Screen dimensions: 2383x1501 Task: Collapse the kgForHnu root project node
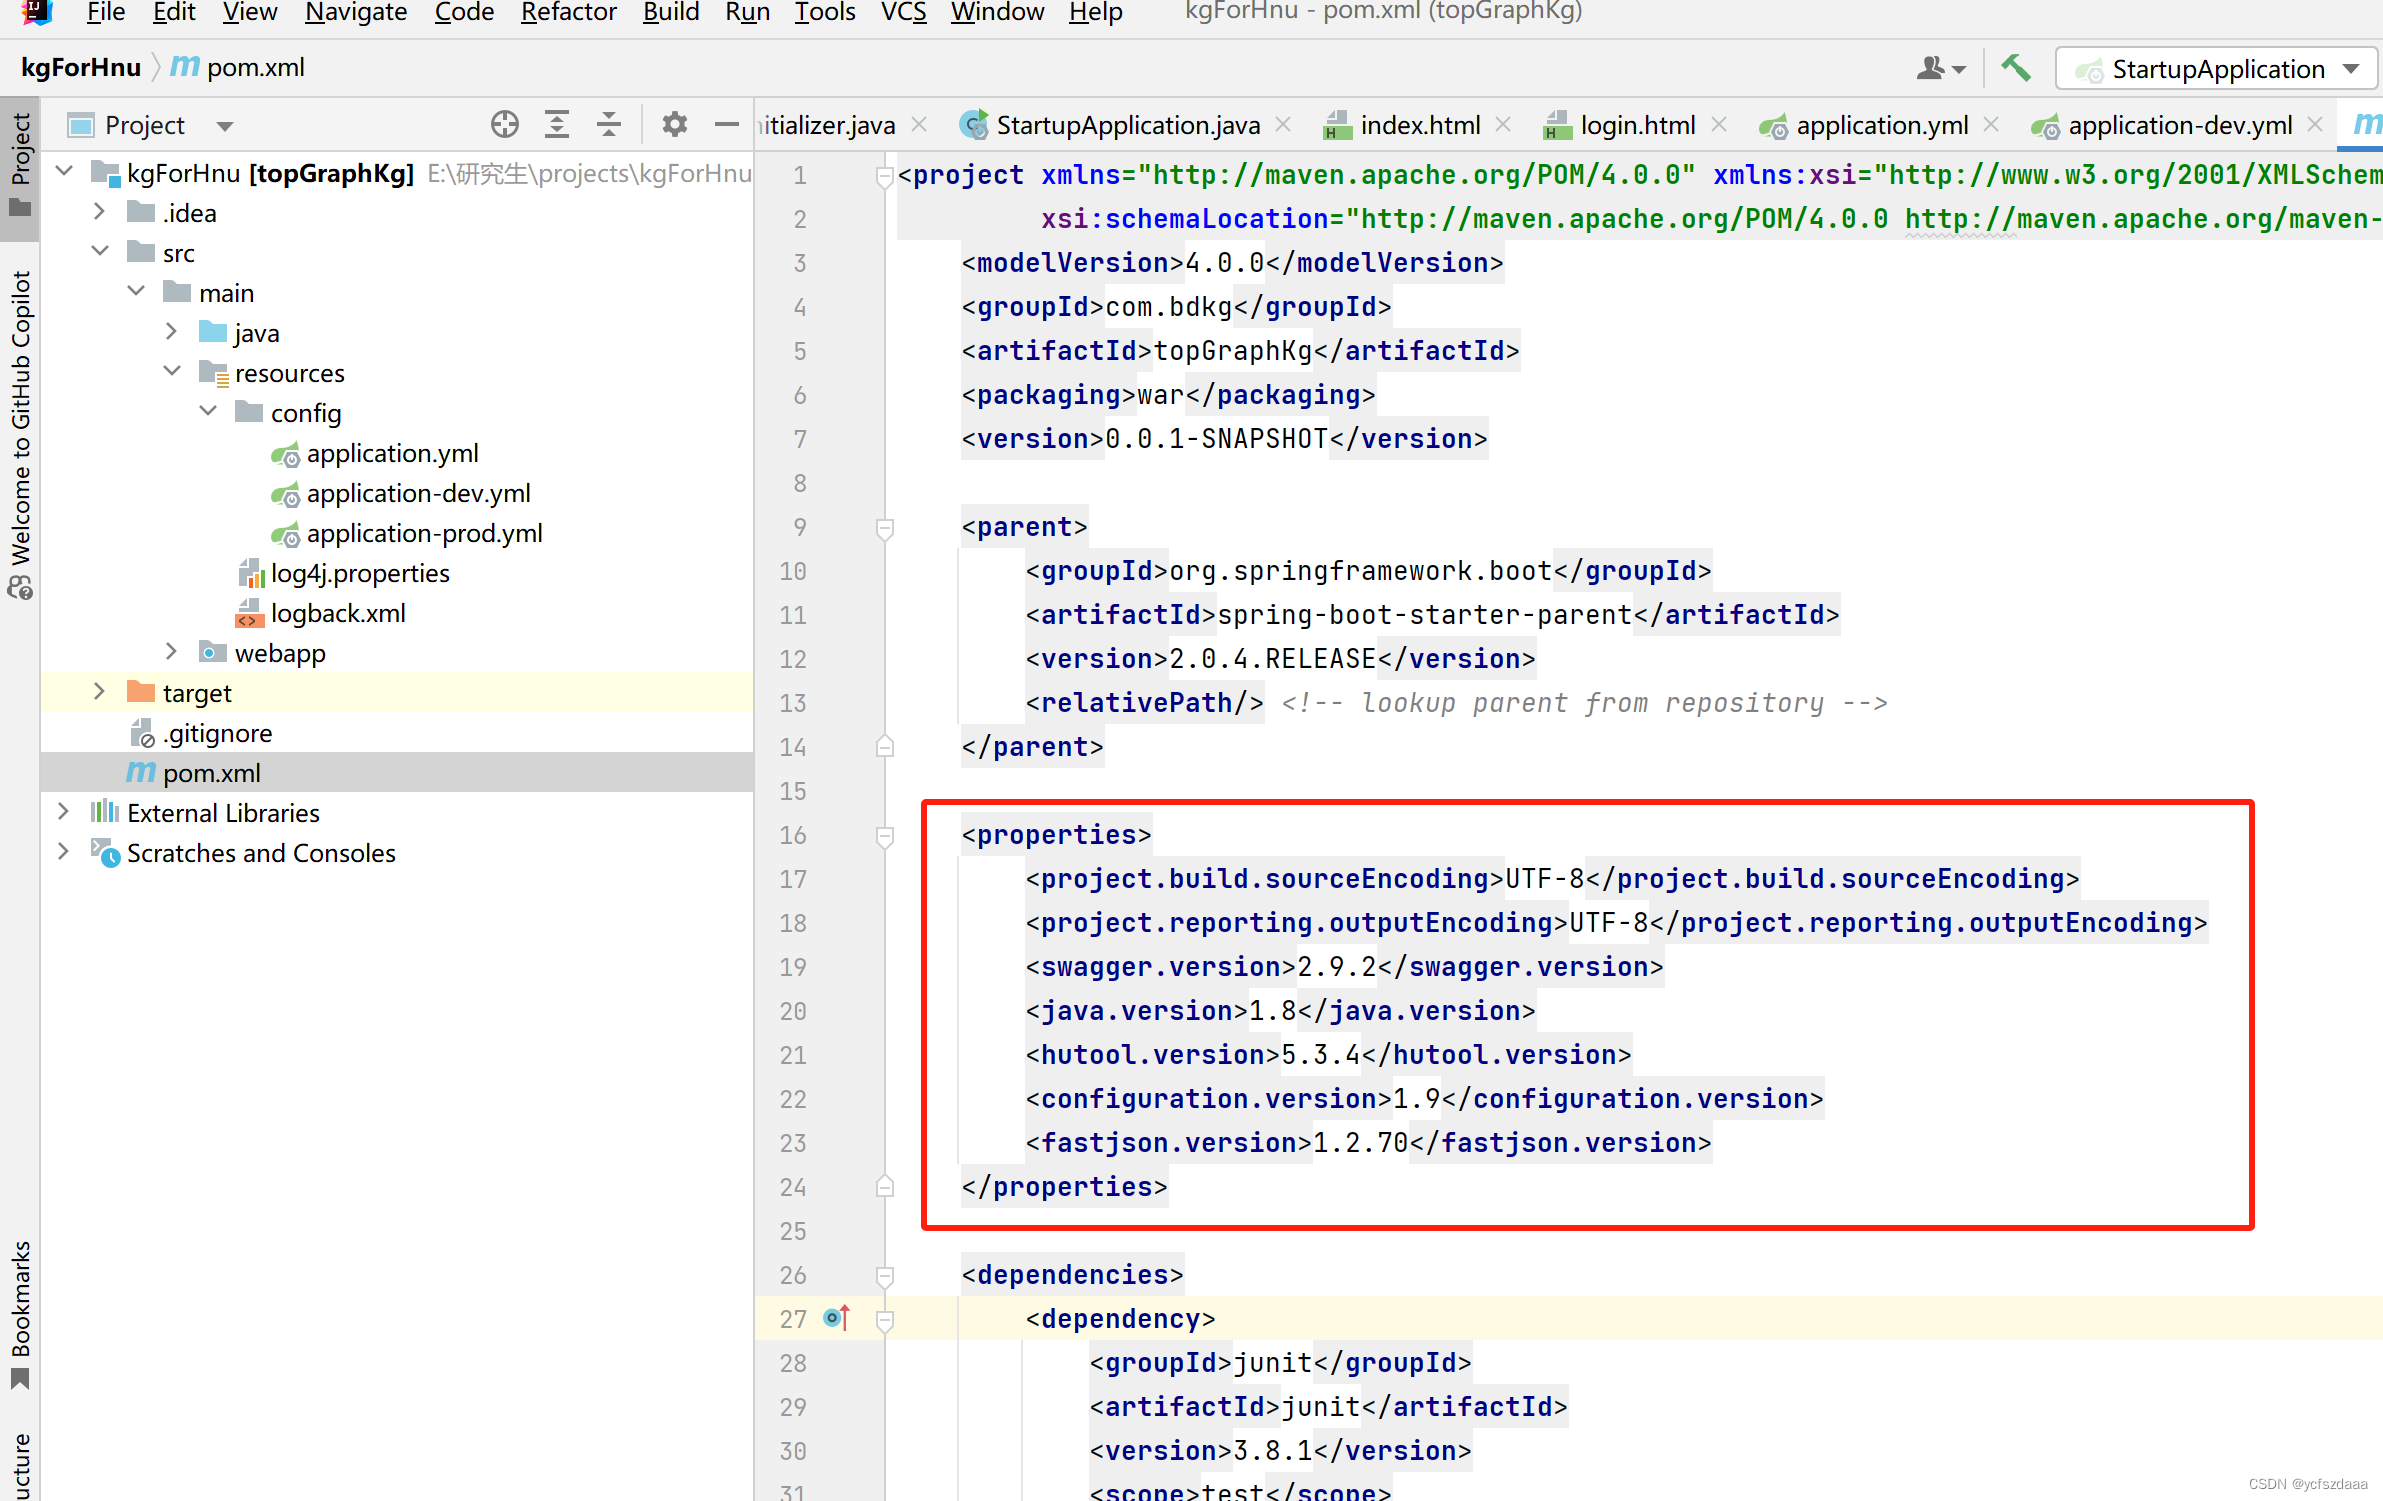tap(65, 172)
